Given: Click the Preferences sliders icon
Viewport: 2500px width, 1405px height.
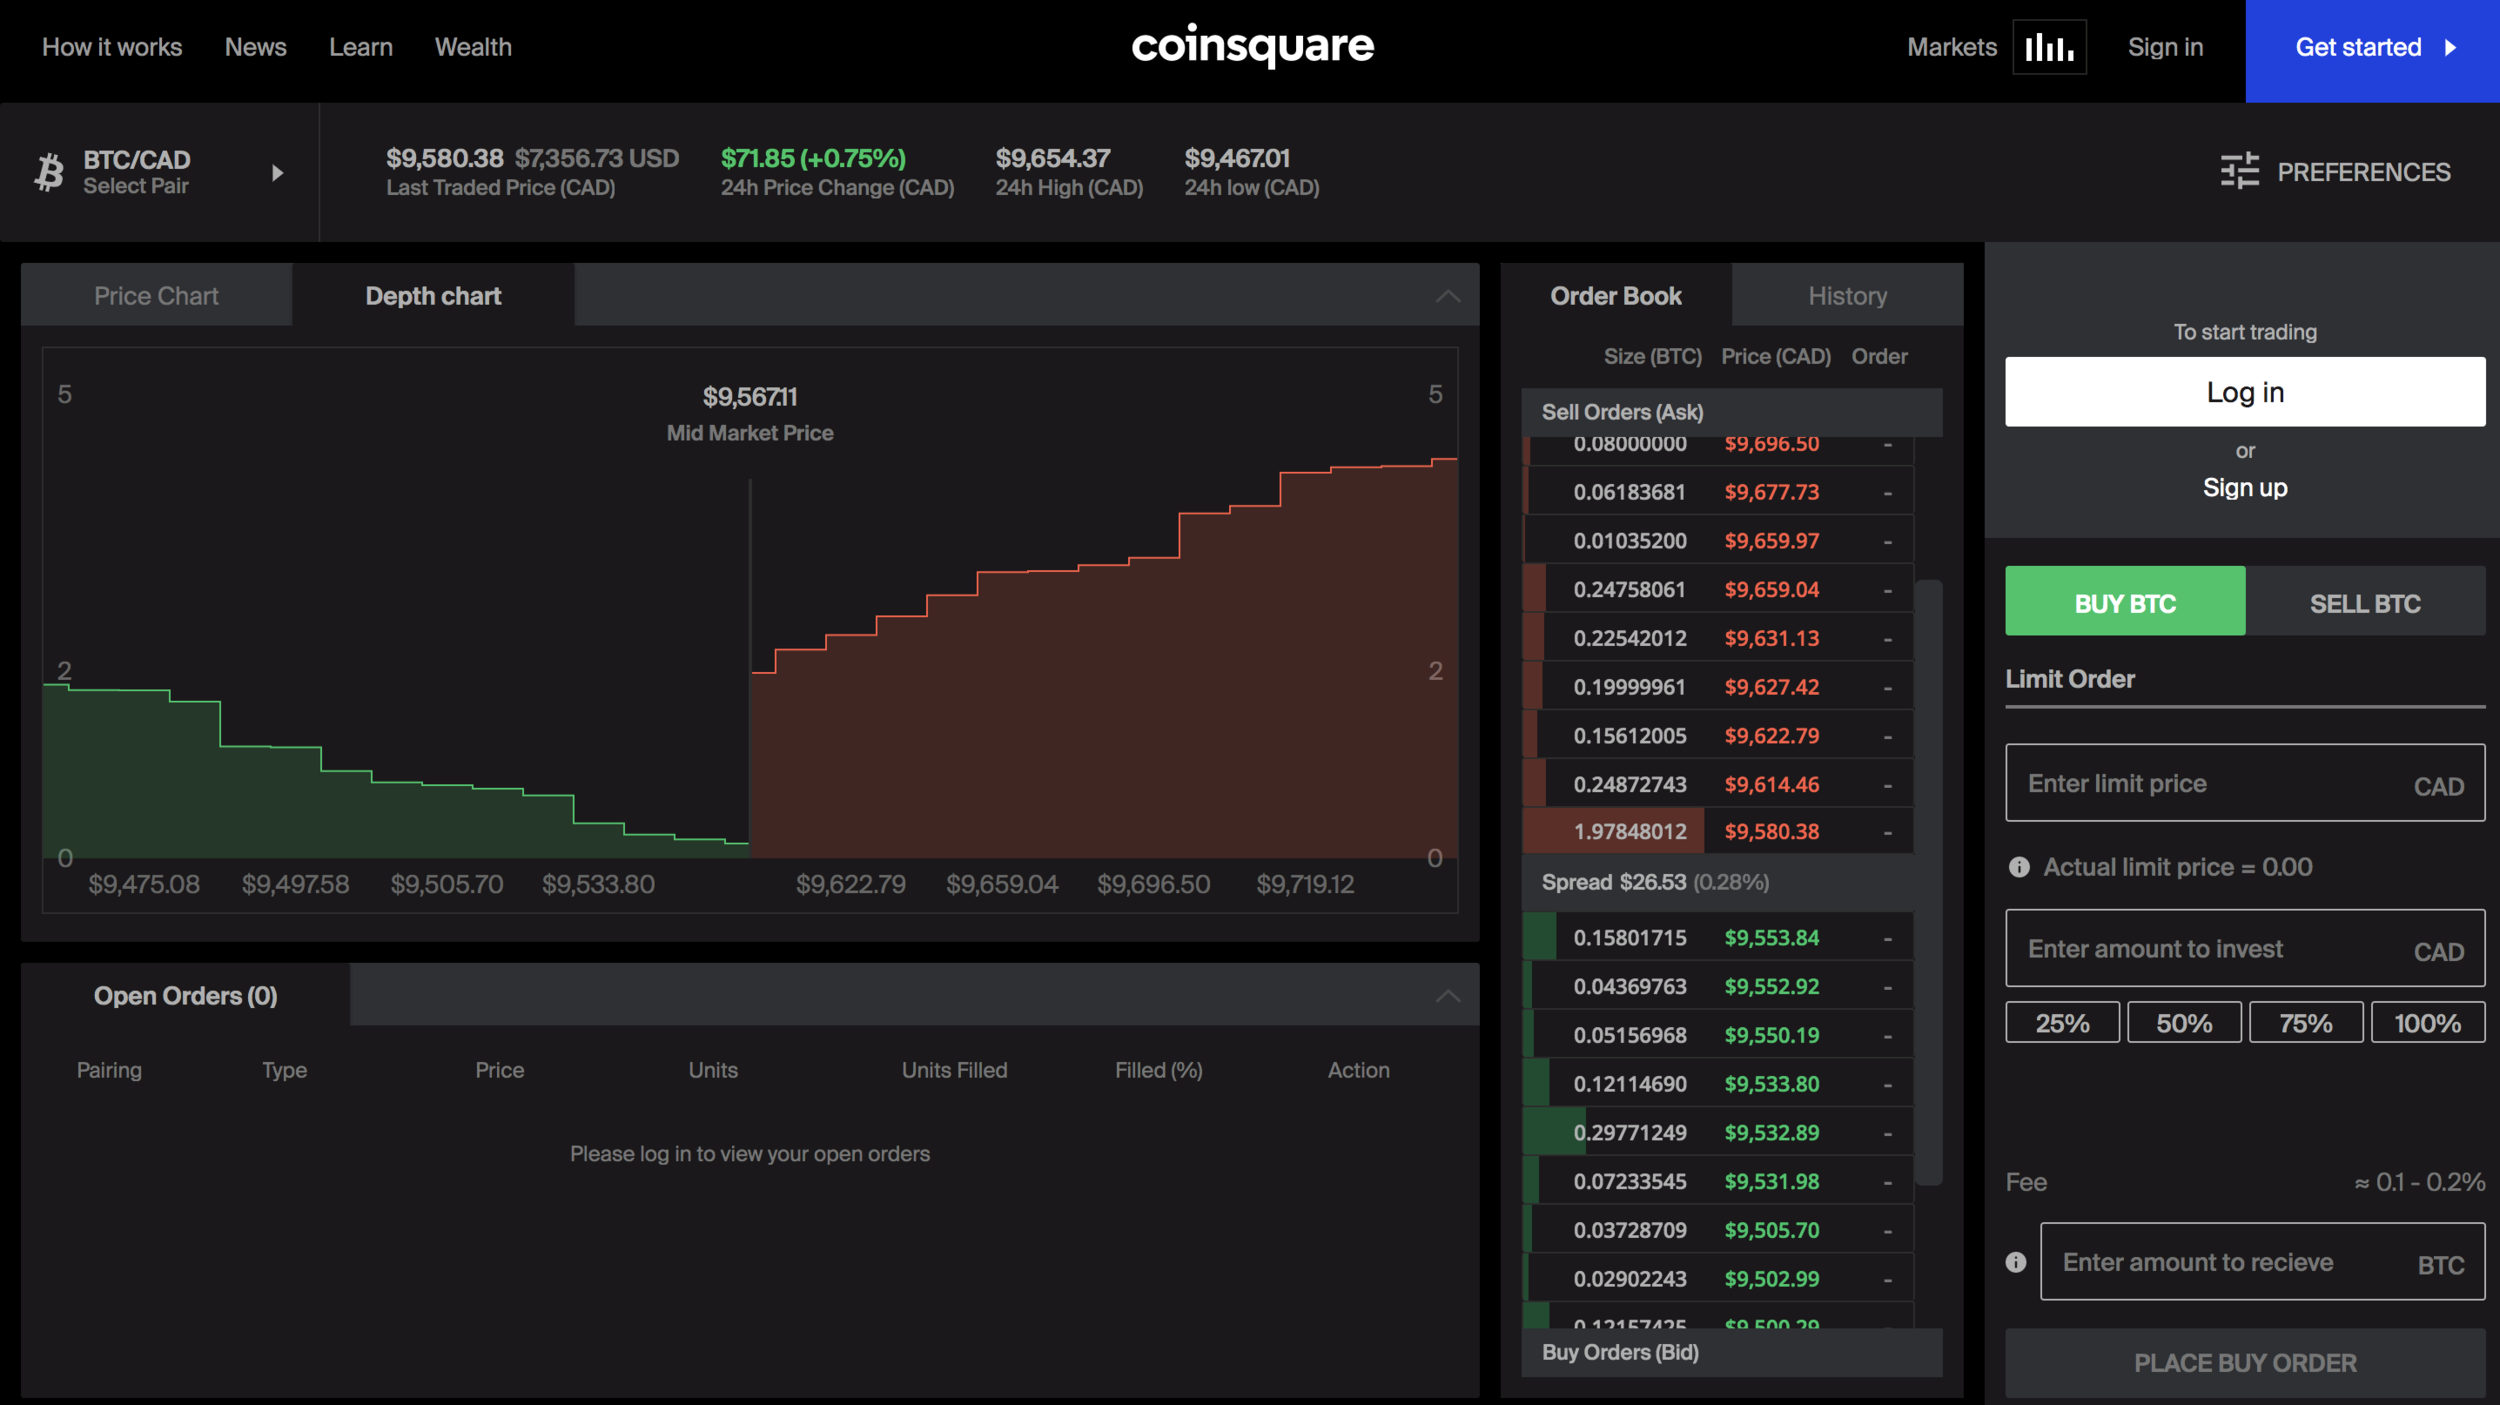Looking at the screenshot, I should coord(2240,171).
